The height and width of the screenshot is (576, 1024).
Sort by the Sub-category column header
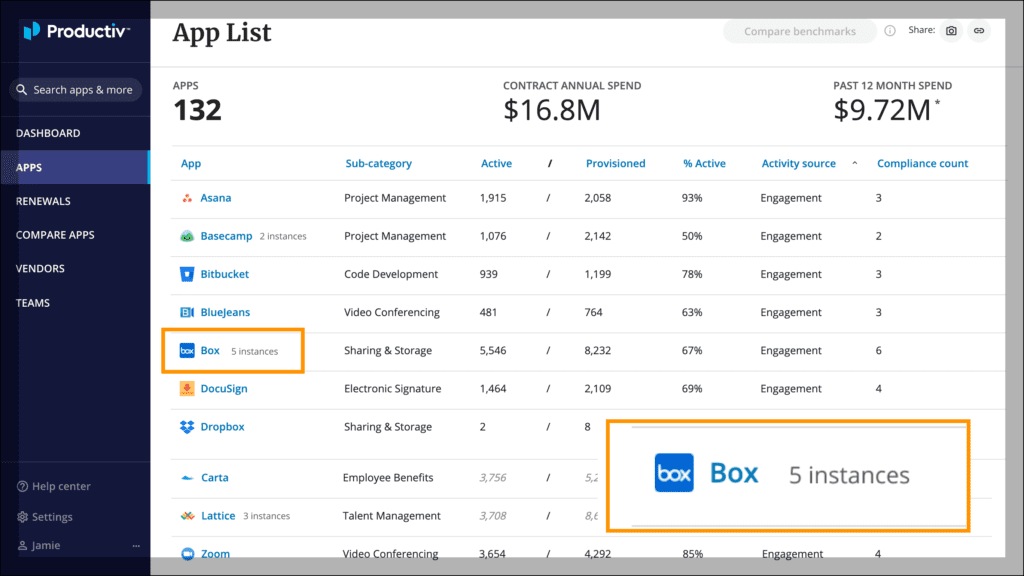pyautogui.click(x=378, y=163)
